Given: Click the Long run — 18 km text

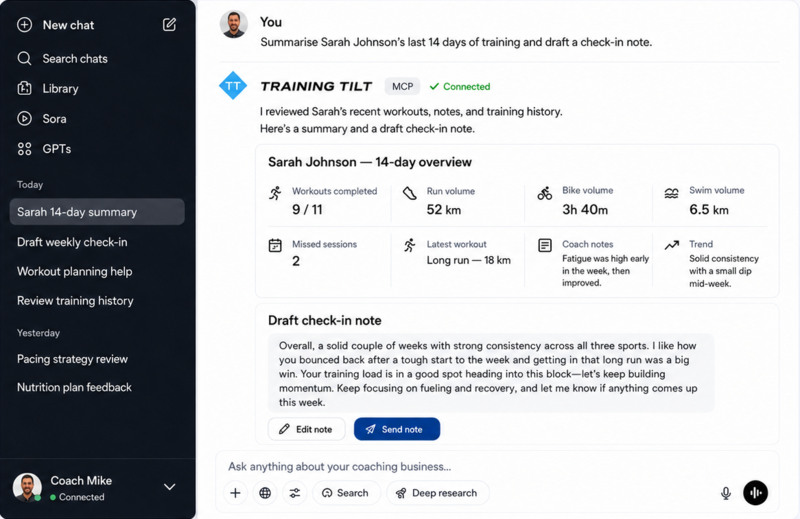Looking at the screenshot, I should coord(468,260).
